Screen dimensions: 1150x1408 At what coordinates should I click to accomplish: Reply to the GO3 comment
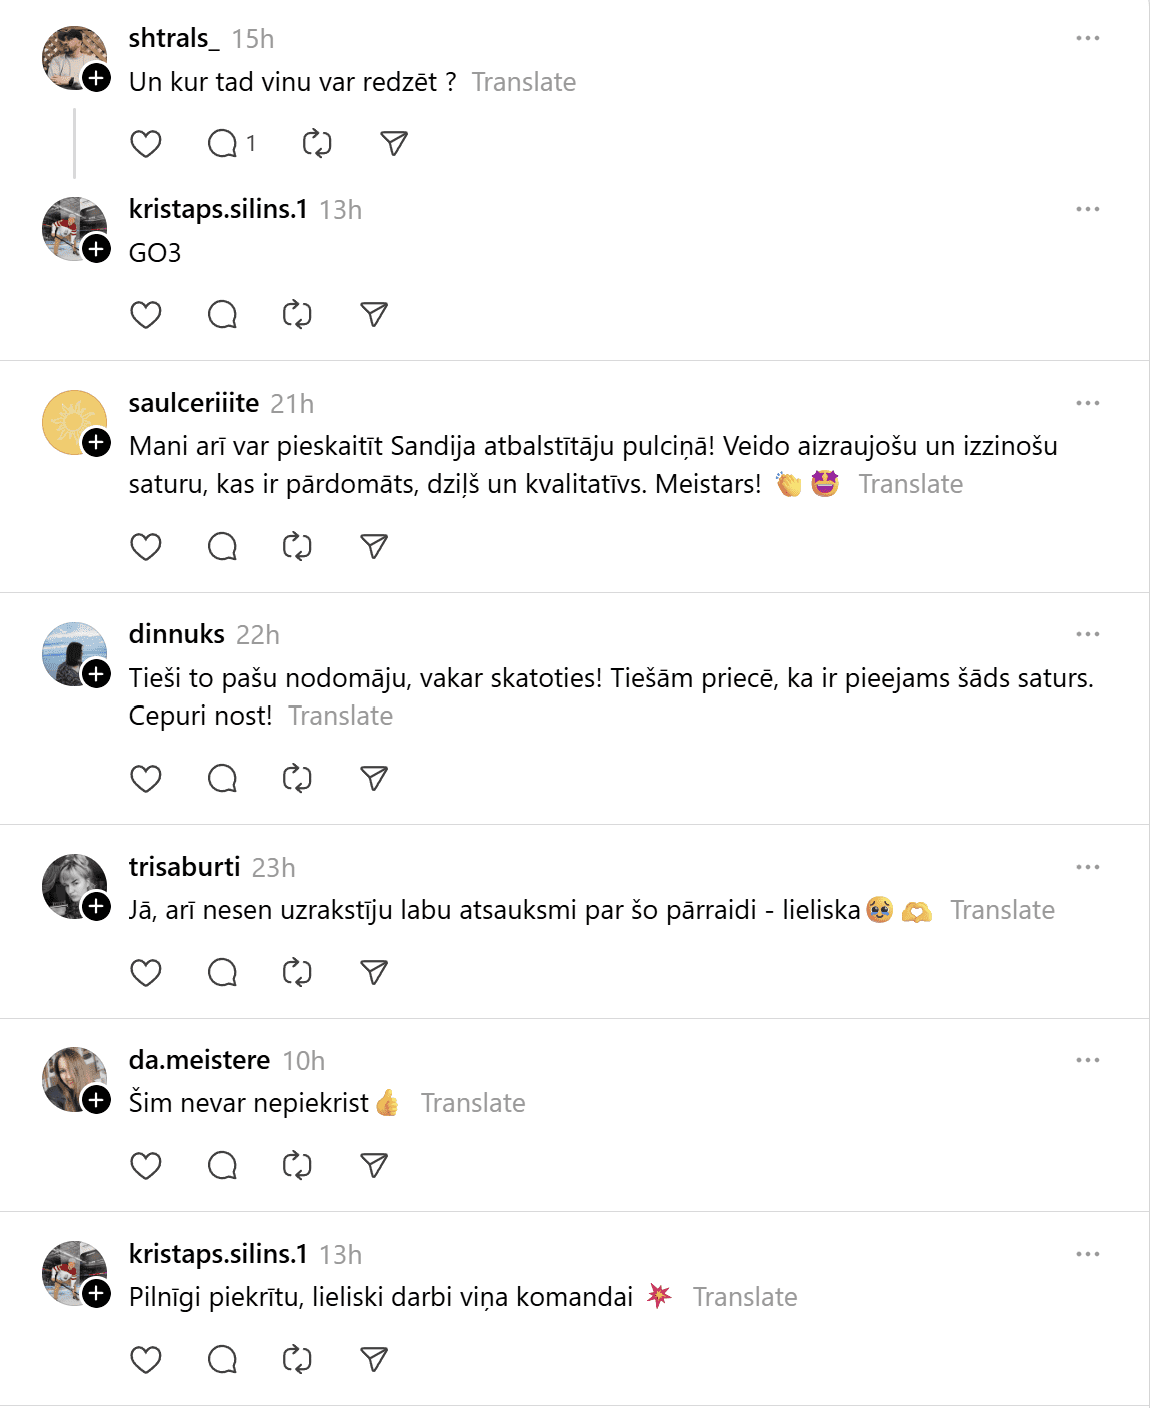(x=222, y=315)
